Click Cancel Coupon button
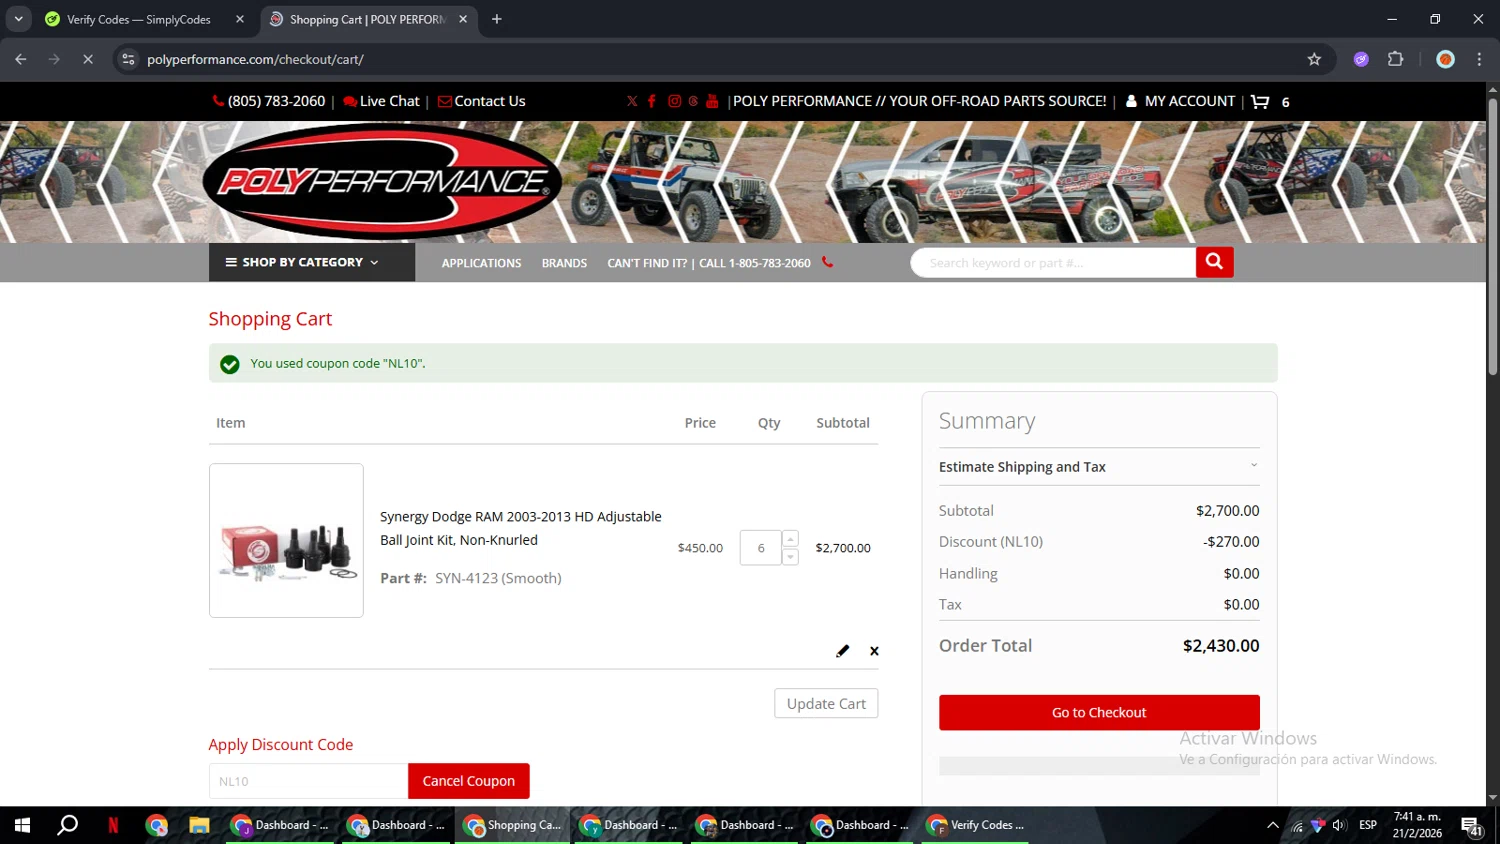Image resolution: width=1500 pixels, height=844 pixels. 468,781
